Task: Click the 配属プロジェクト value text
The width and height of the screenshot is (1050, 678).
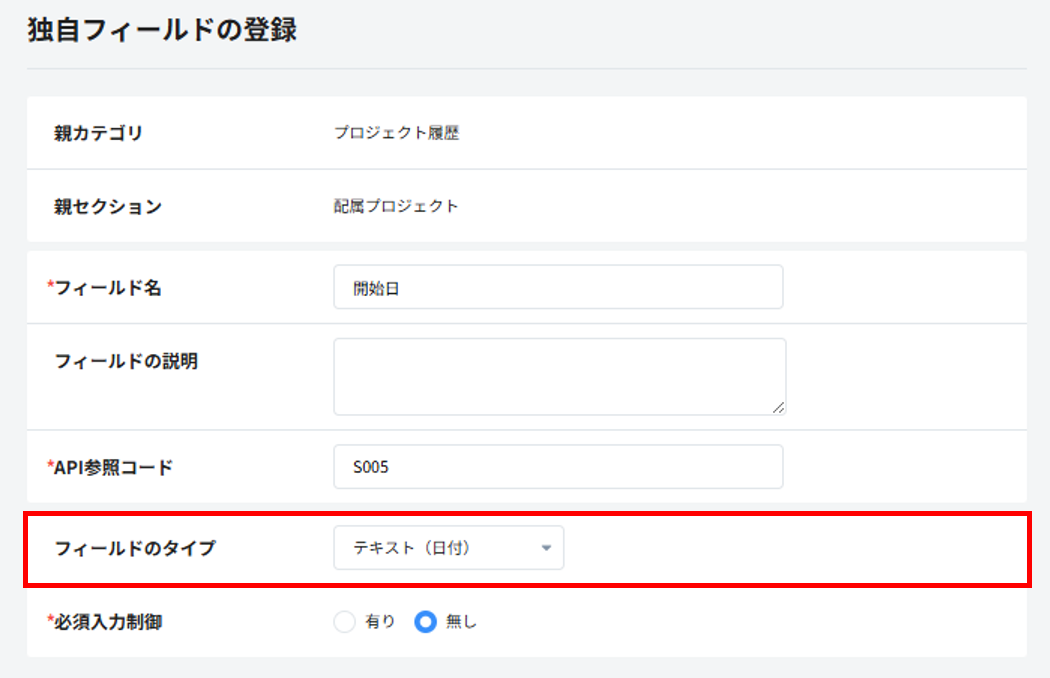Action: 396,207
